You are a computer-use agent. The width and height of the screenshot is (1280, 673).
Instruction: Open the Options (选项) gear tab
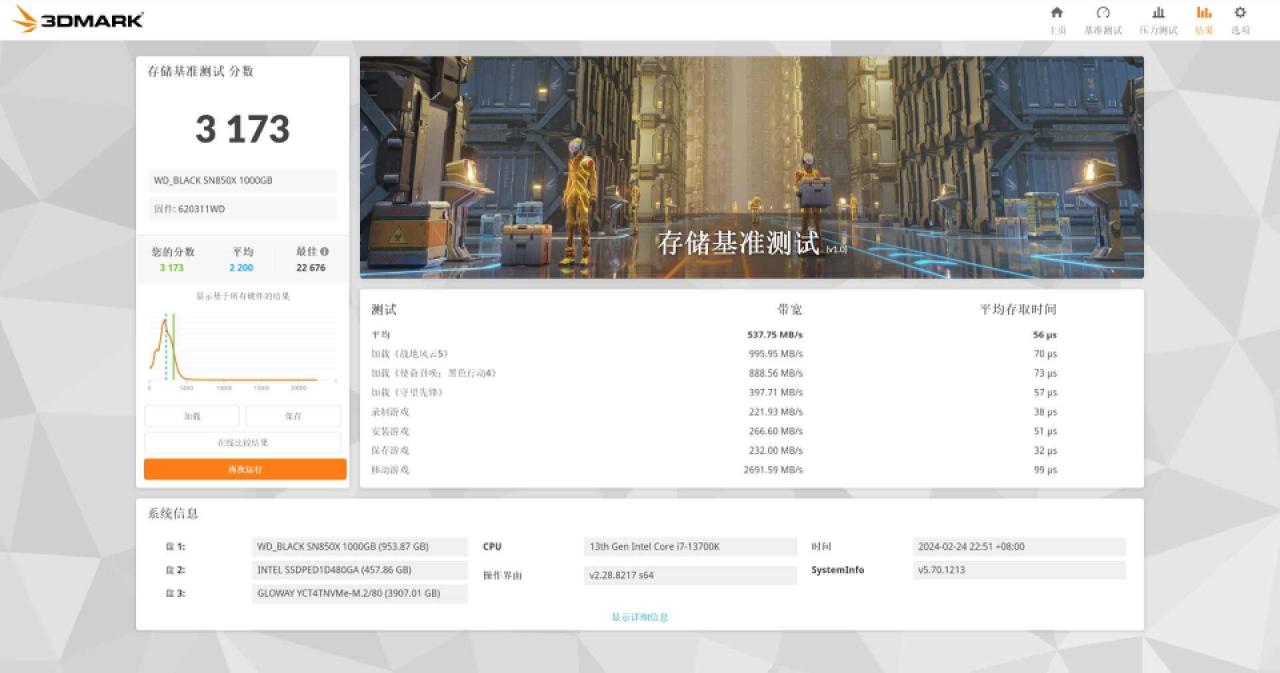tap(1240, 20)
